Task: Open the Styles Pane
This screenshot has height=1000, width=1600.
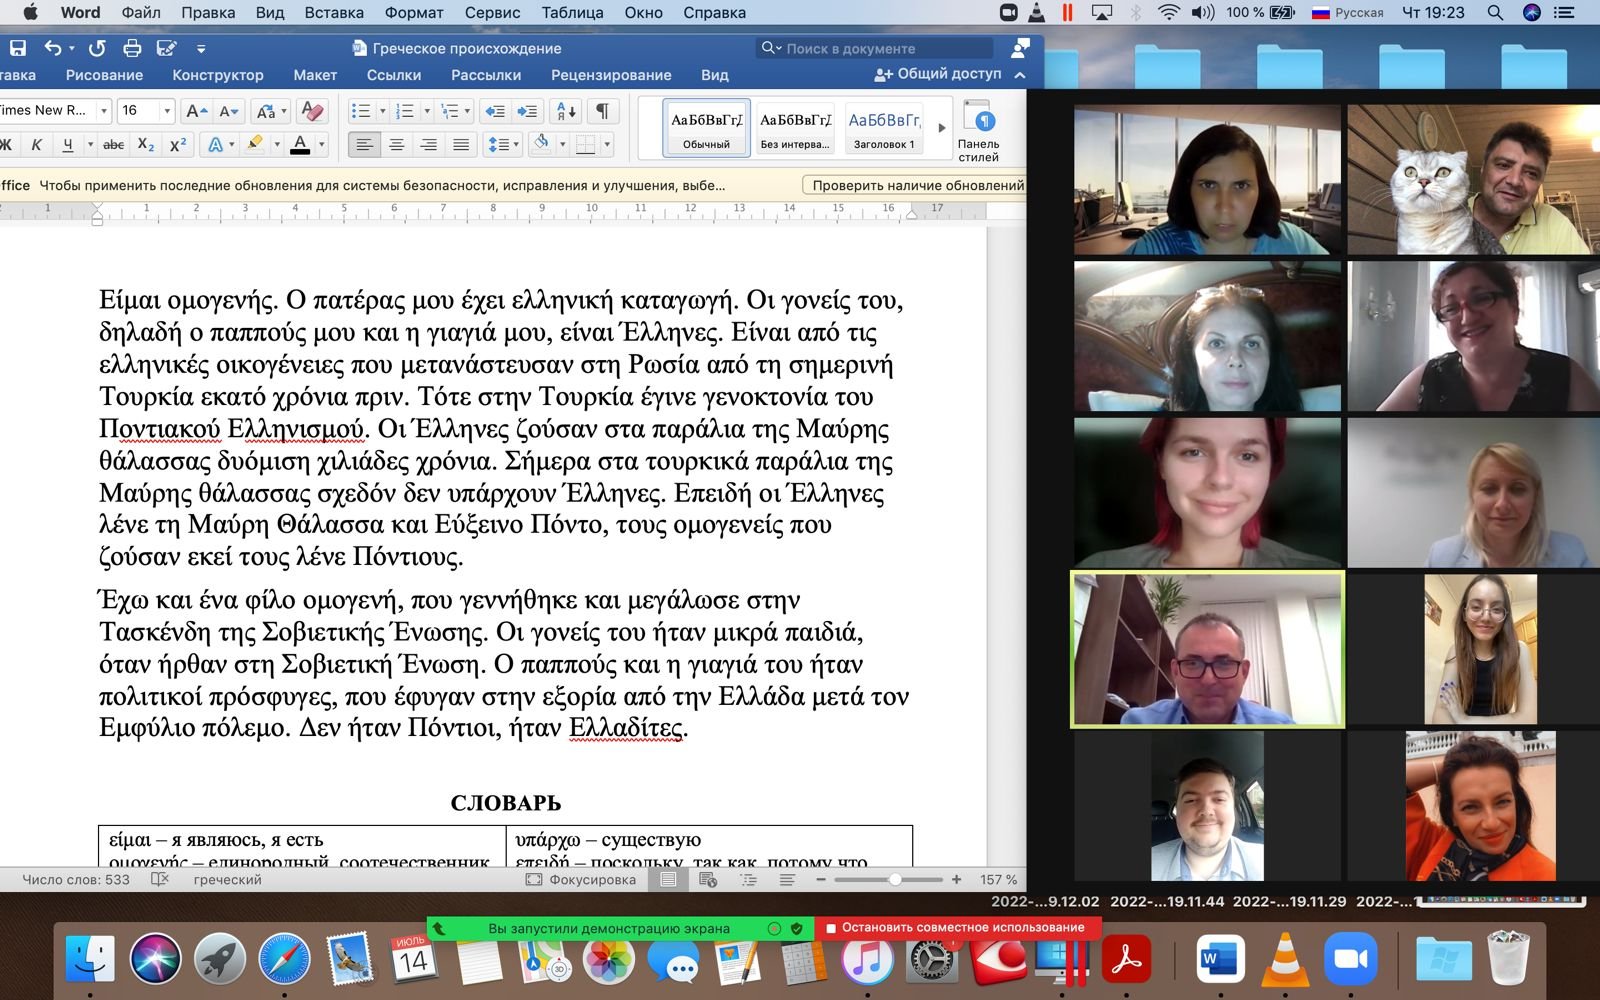Action: click(x=978, y=131)
